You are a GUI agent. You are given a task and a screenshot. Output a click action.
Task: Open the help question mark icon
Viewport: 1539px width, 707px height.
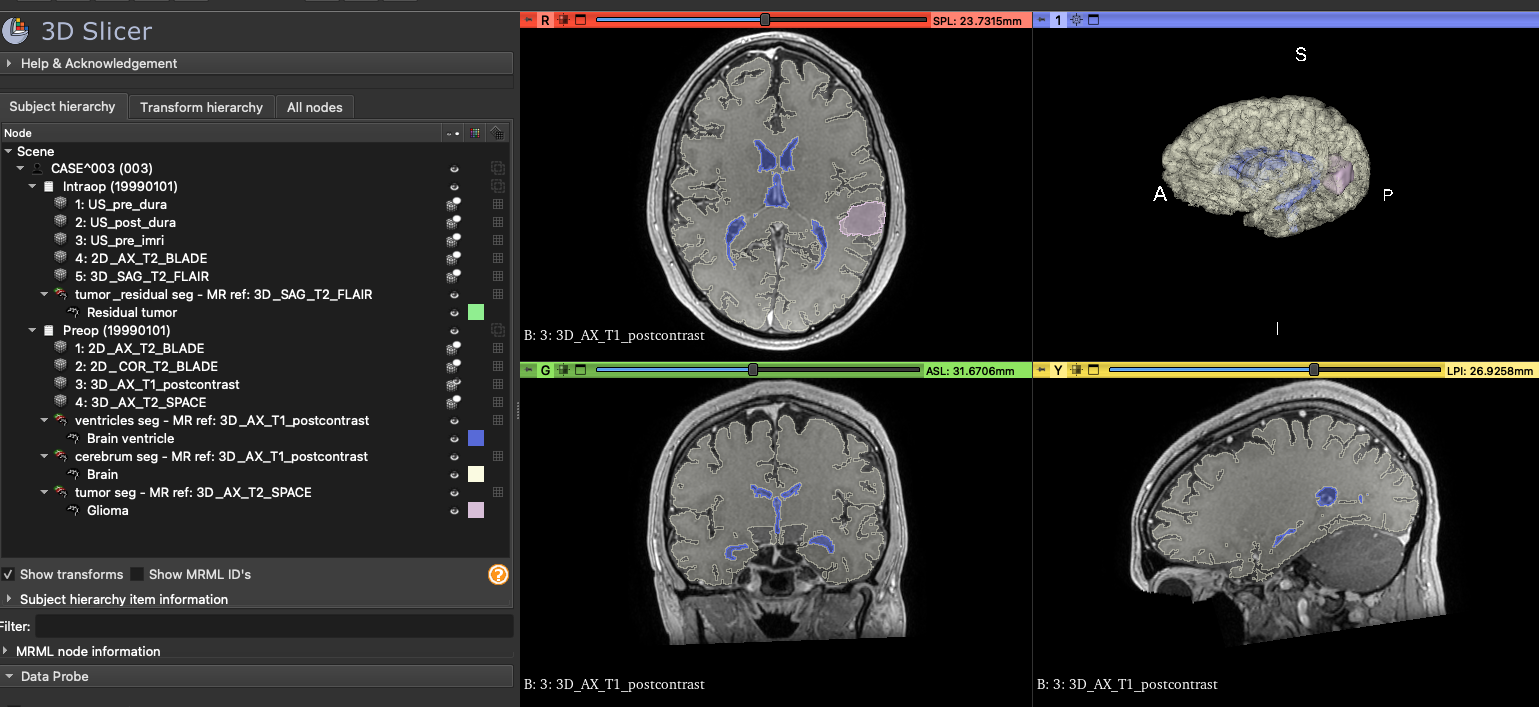(498, 574)
